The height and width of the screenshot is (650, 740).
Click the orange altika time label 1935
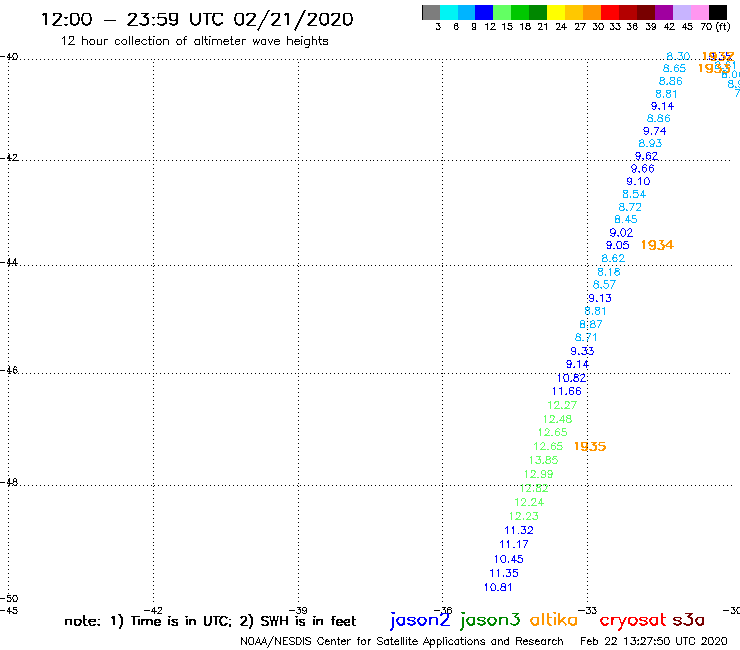pos(590,446)
